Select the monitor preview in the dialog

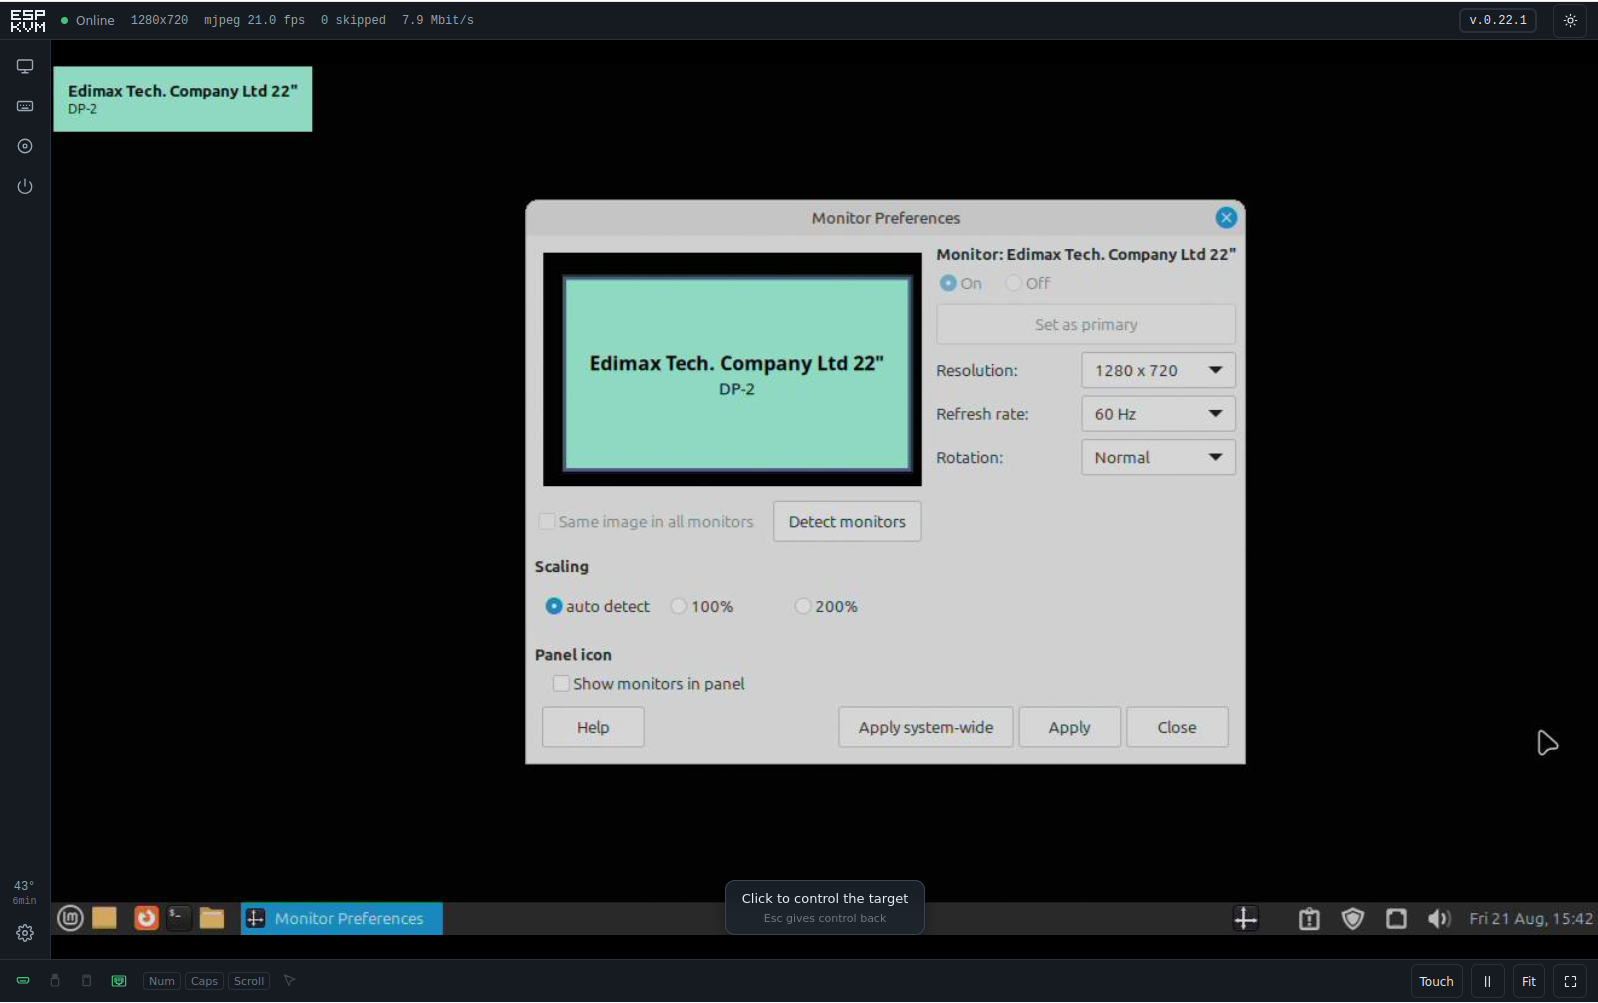[737, 374]
